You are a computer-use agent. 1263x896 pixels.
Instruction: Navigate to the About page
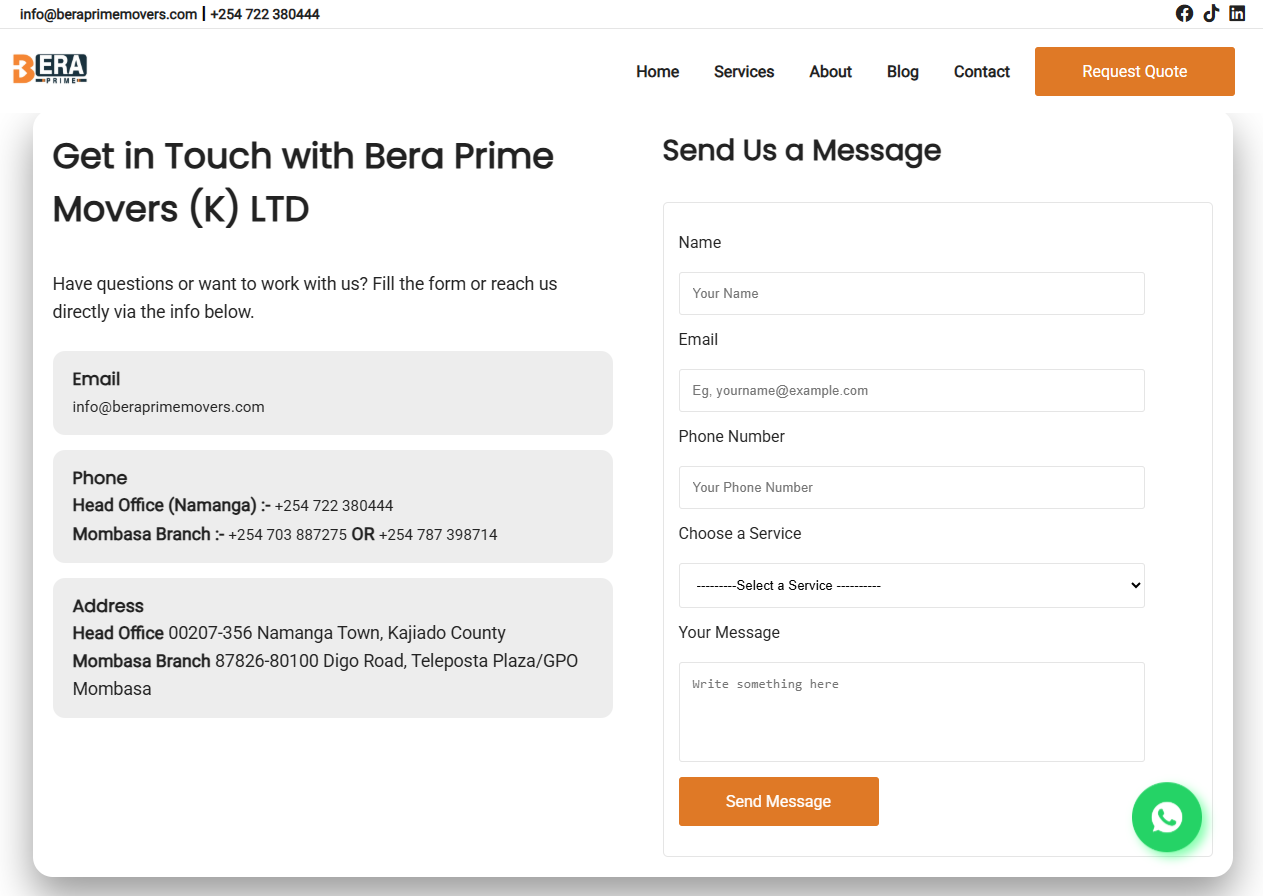point(830,72)
